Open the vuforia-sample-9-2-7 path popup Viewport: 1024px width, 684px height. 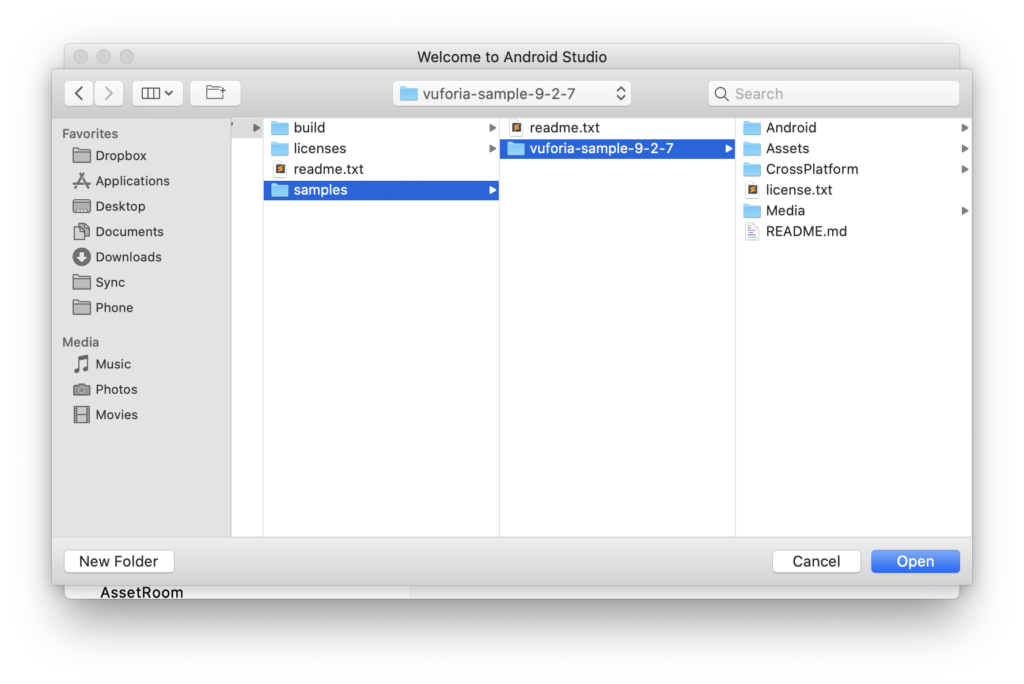pos(512,93)
